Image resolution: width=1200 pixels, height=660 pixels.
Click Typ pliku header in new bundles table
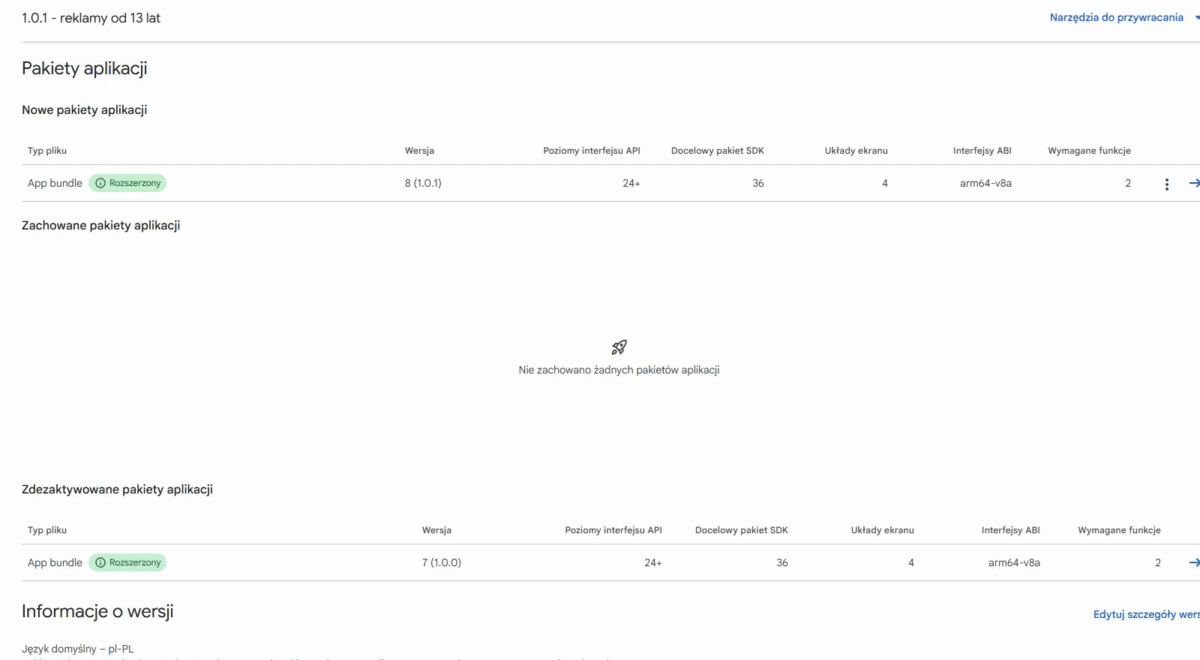(47, 151)
